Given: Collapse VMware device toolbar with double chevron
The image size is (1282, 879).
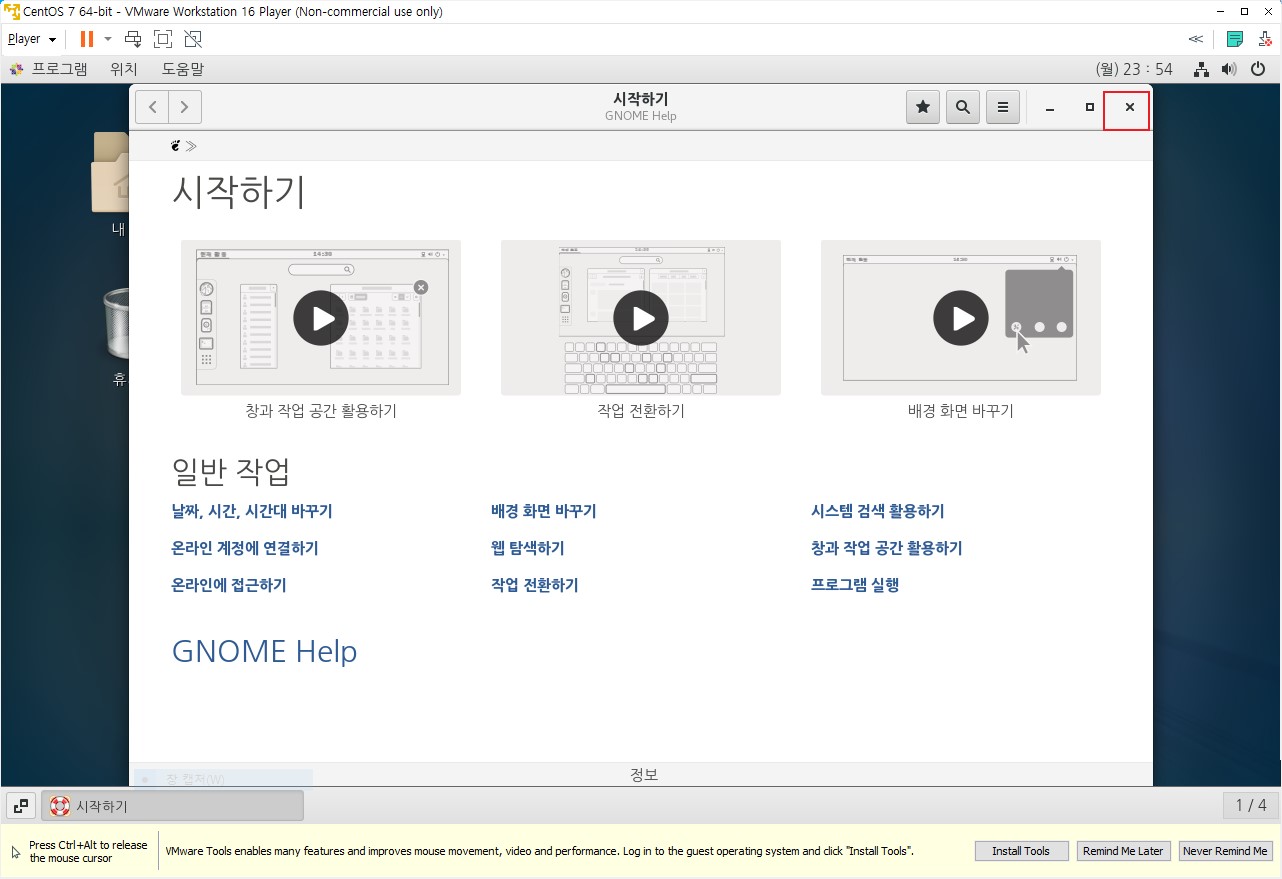Looking at the screenshot, I should tap(1195, 39).
